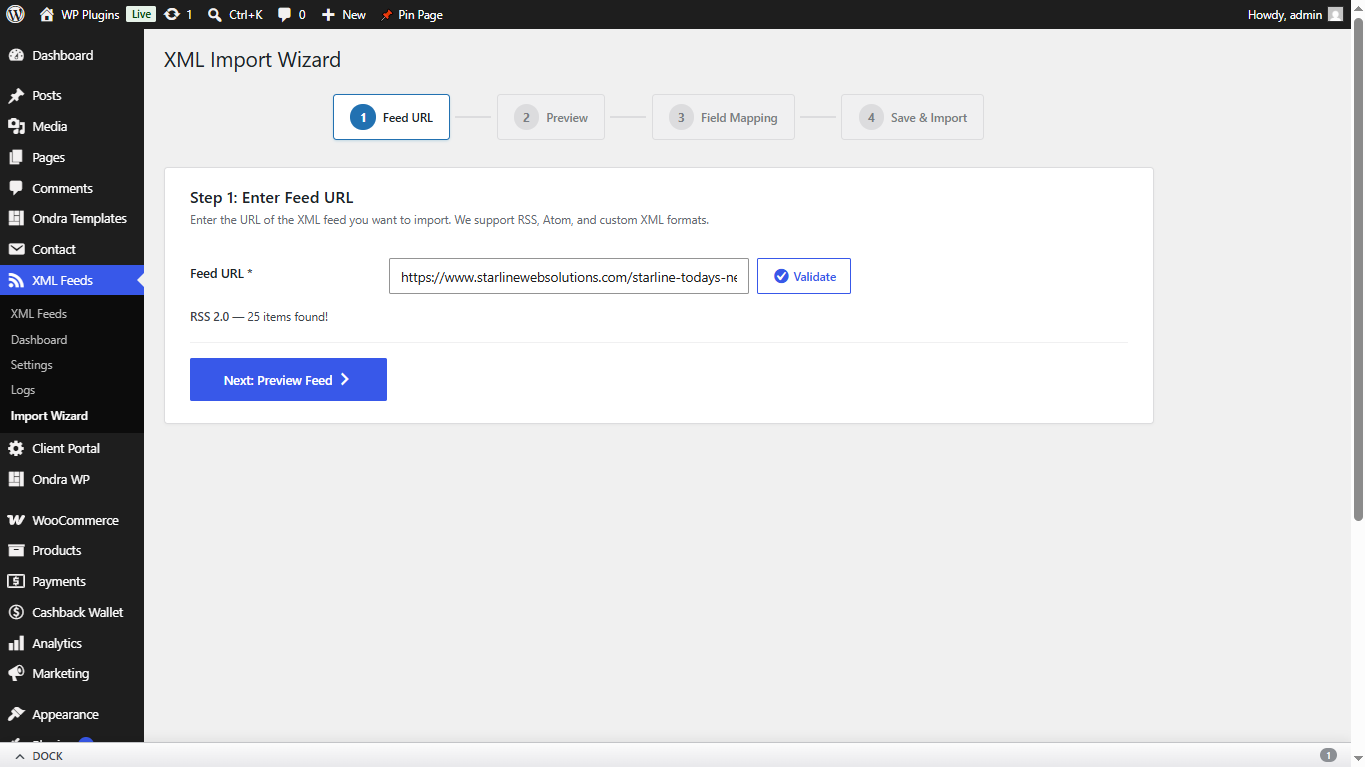The height and width of the screenshot is (767, 1365).
Task: Go to wizard step 3 Field Mapping
Action: coord(723,117)
